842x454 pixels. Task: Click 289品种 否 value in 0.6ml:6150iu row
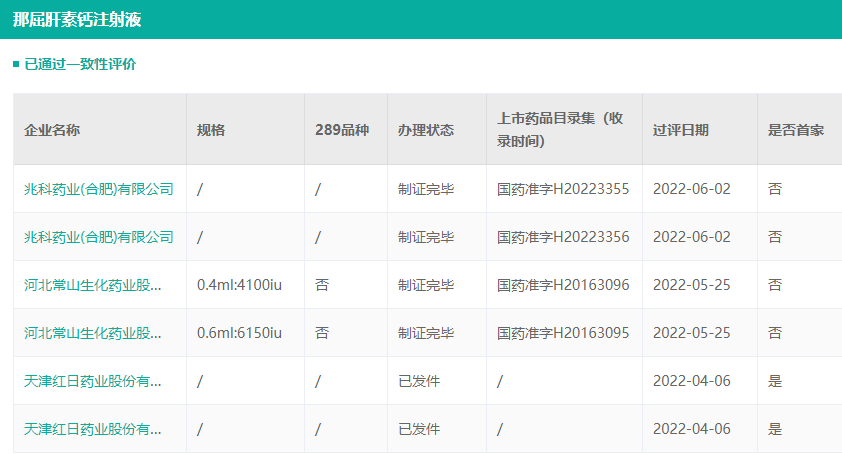[322, 333]
